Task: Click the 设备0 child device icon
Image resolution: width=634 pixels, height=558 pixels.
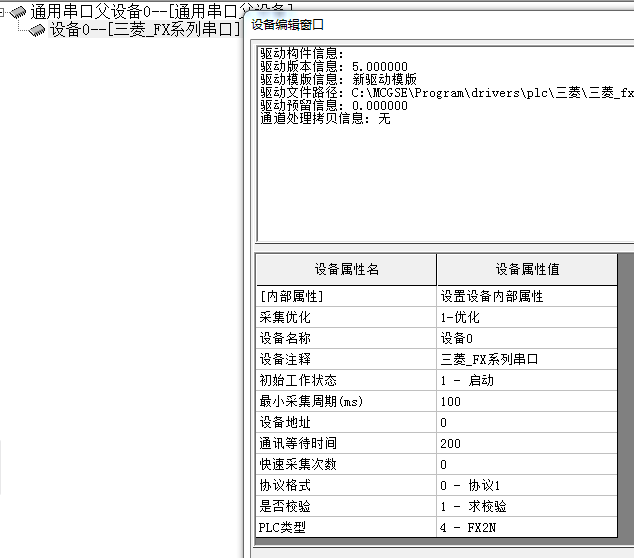Action: point(38,30)
